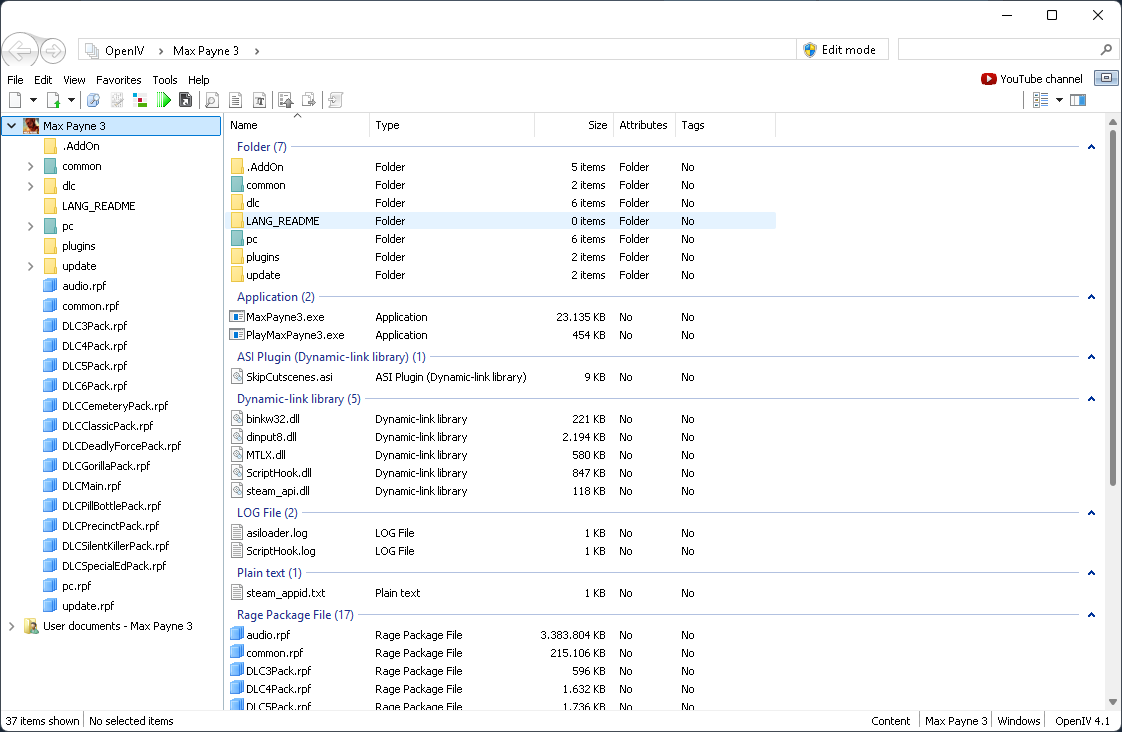Select audio.rpf archive icon in tree
1122x732 pixels.
(50, 286)
